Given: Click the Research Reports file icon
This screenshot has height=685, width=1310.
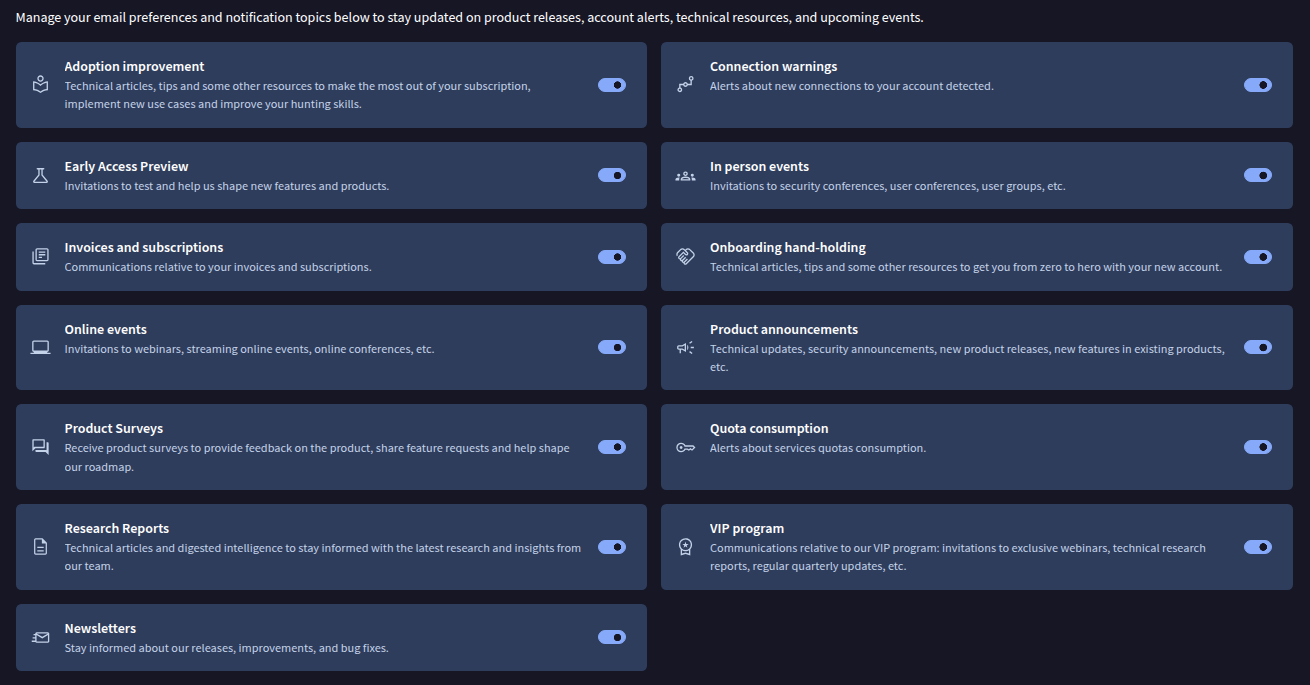Looking at the screenshot, I should click(40, 547).
